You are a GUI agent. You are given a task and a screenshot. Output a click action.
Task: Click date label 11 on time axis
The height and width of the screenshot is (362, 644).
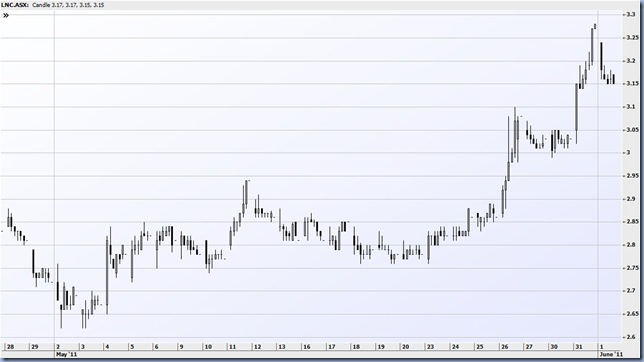232,347
